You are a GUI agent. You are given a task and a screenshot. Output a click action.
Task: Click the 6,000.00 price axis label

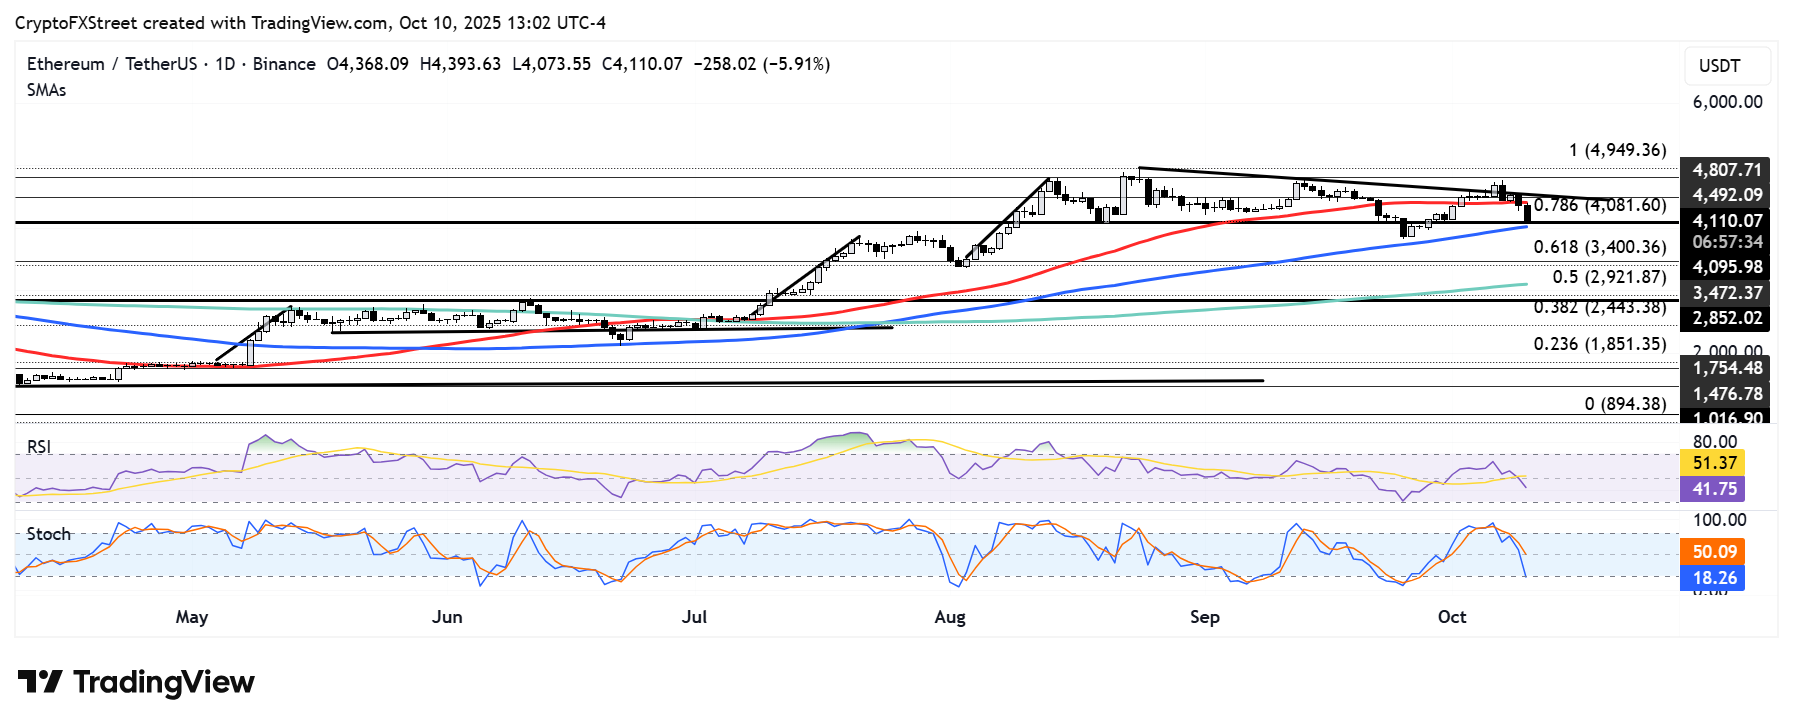click(x=1727, y=102)
